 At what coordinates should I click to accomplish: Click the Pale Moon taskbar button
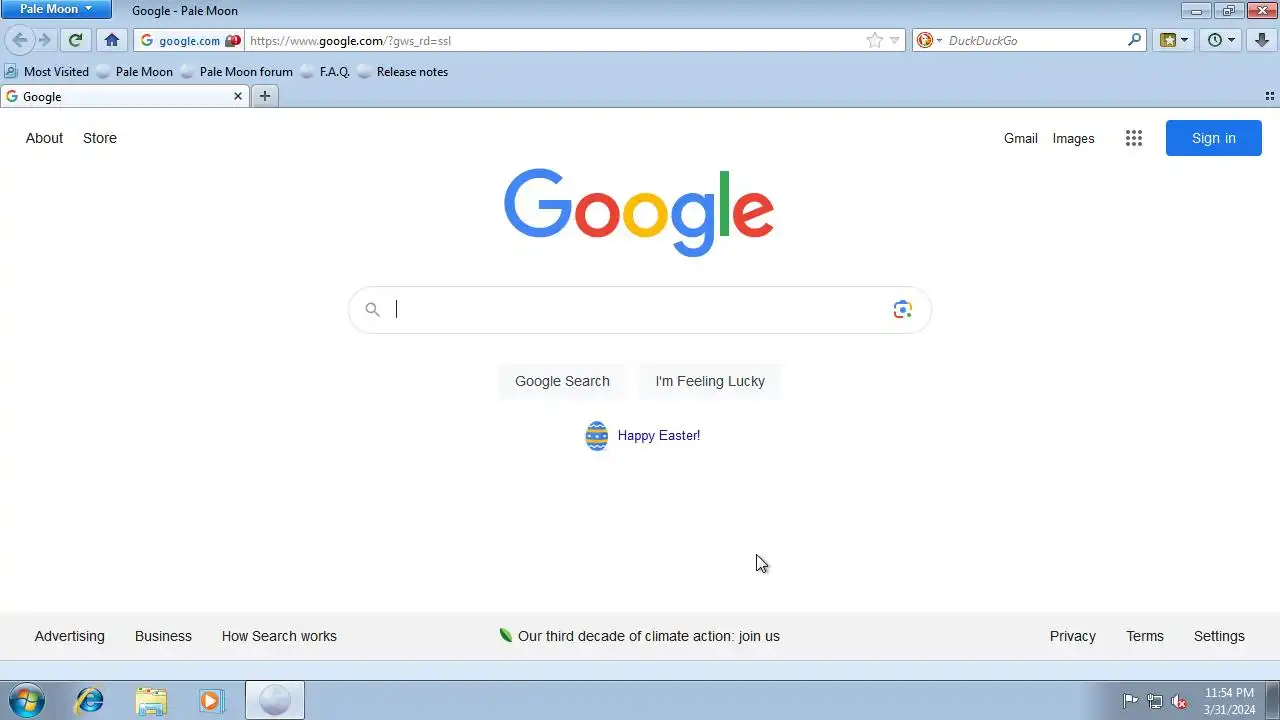[275, 700]
